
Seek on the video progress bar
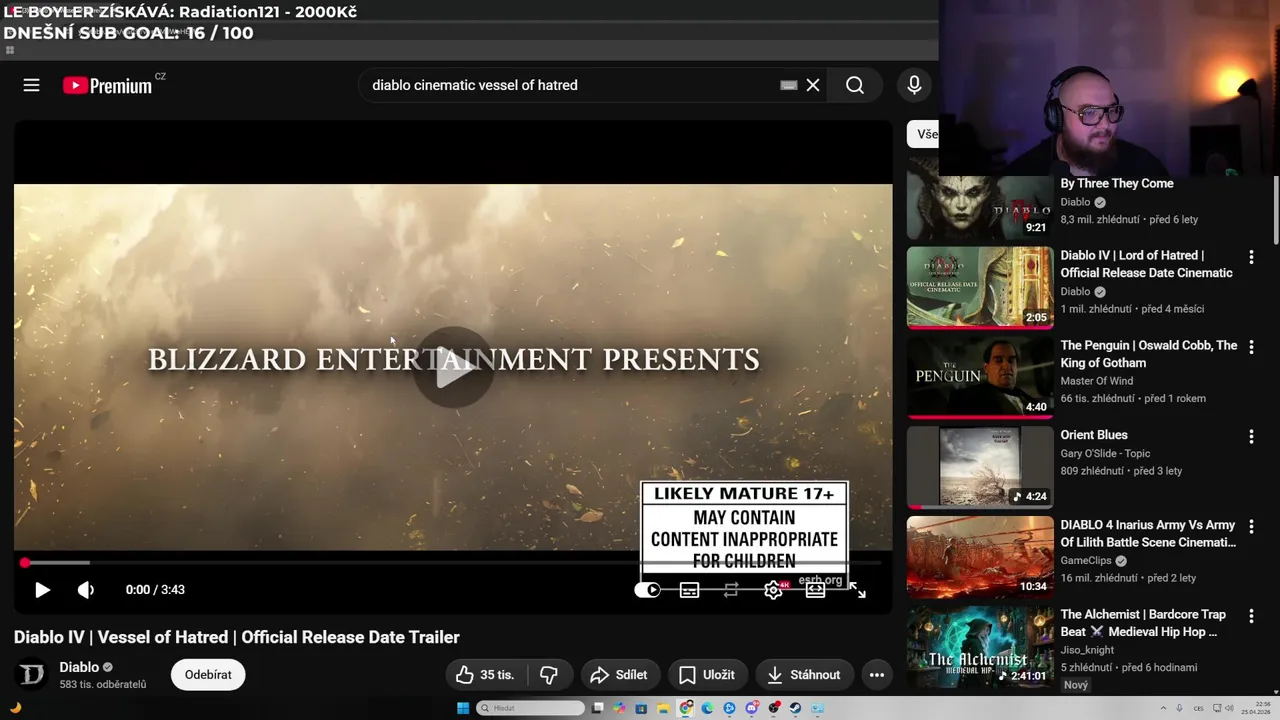[x=453, y=563]
